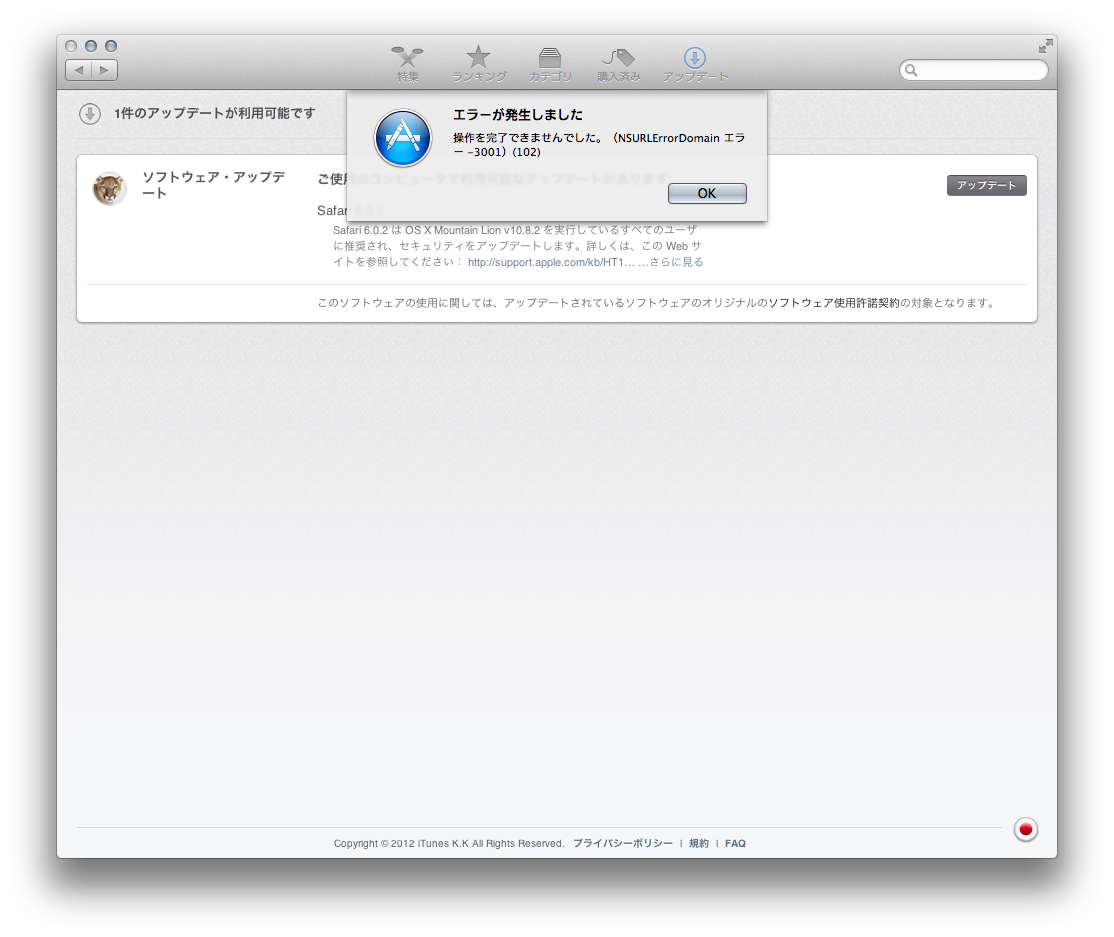Image resolution: width=1114 pixels, height=937 pixels.
Task: Click the 1件のアップデートが利用可能です heading
Action: [x=215, y=114]
